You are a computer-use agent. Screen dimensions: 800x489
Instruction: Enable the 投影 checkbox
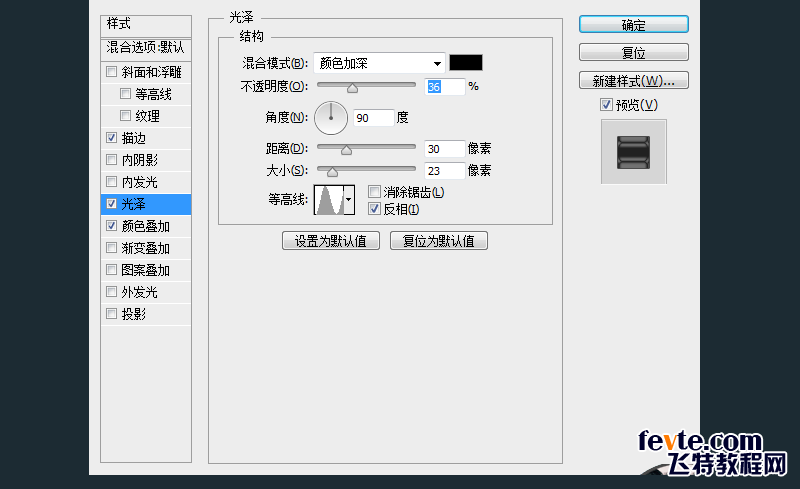click(x=111, y=313)
